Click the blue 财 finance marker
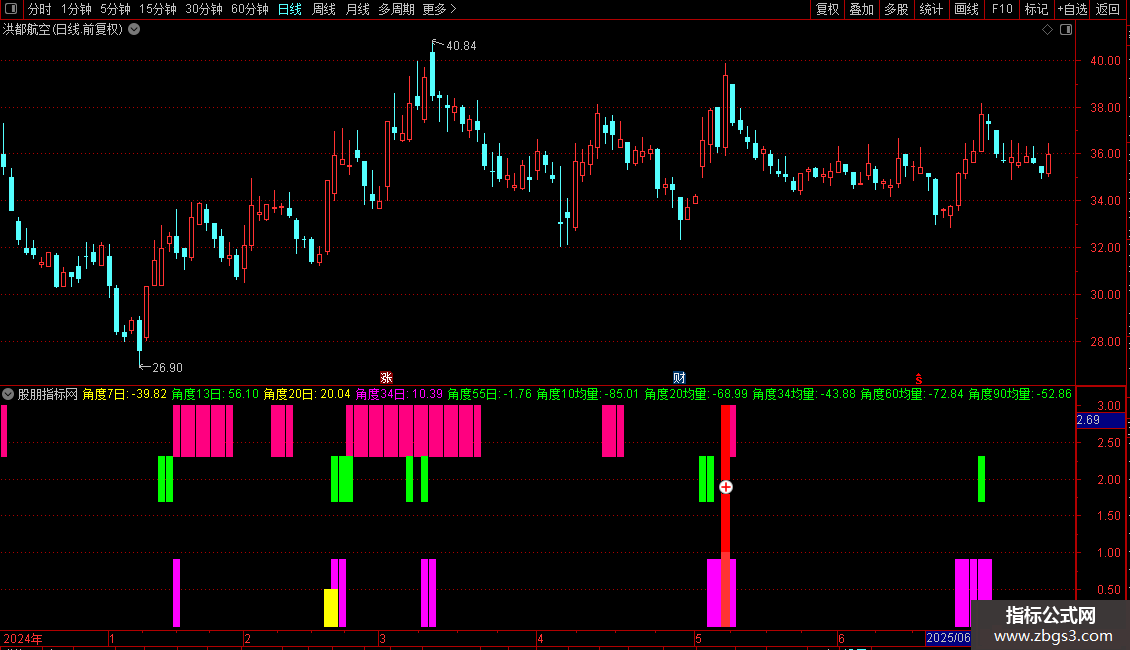Screen dimensions: 1130x650 679,378
